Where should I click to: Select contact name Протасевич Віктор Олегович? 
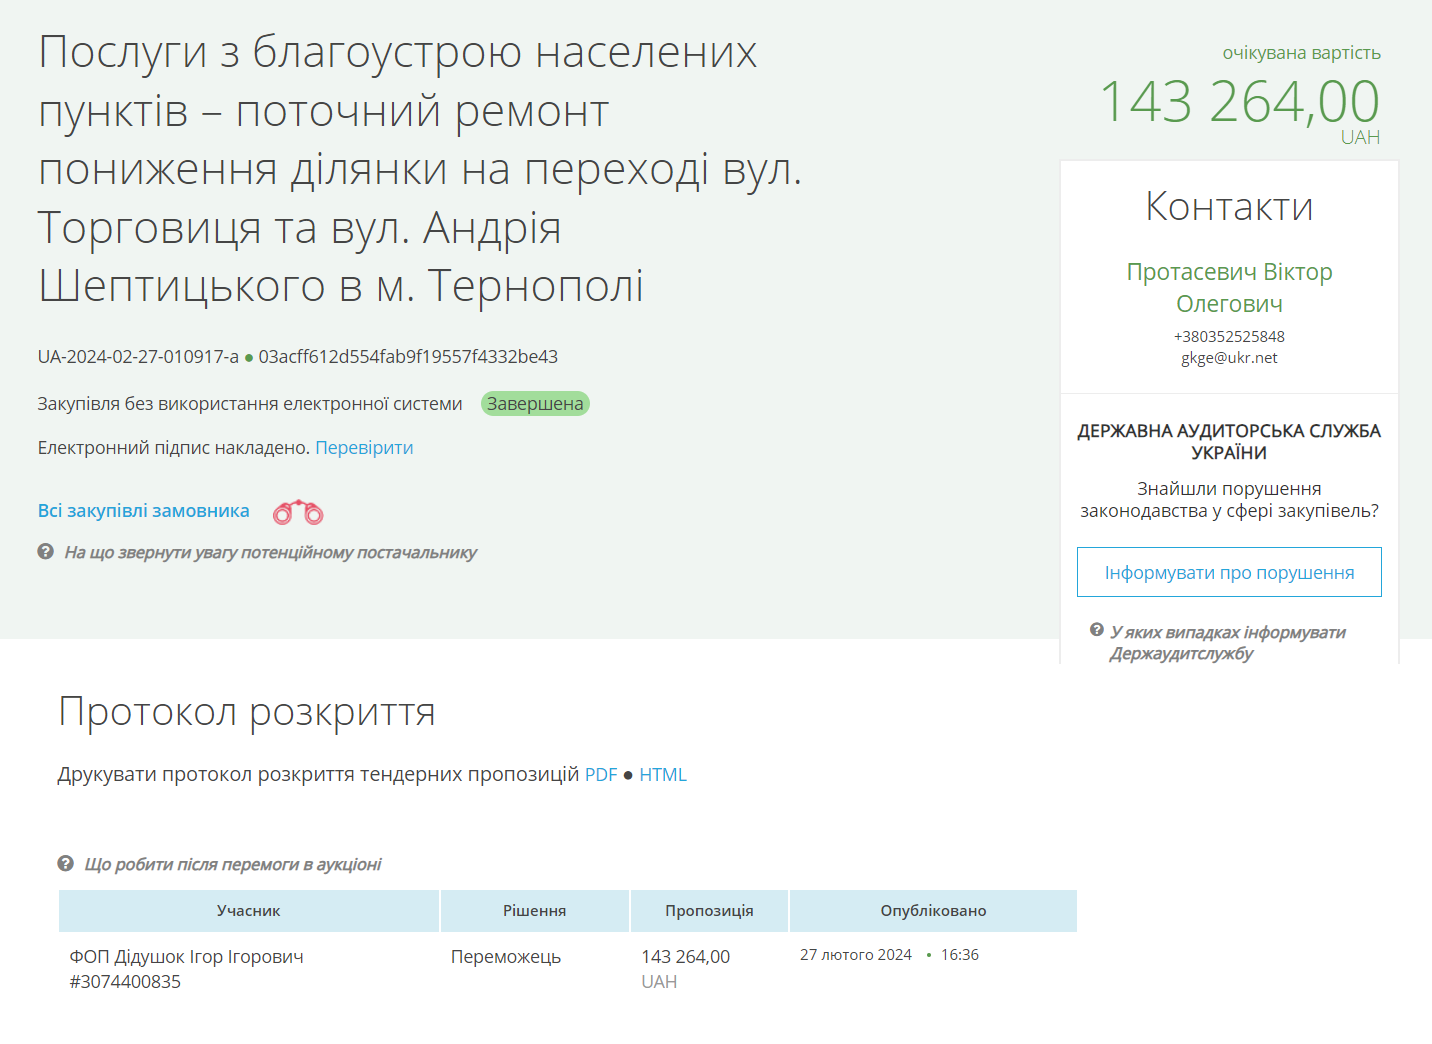click(x=1229, y=288)
